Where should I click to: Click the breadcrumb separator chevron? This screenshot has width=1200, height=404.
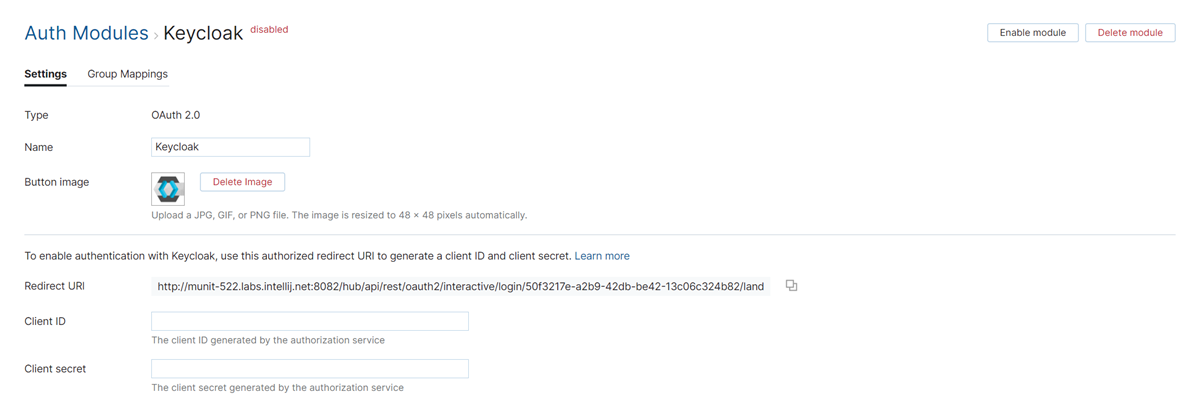pos(156,36)
